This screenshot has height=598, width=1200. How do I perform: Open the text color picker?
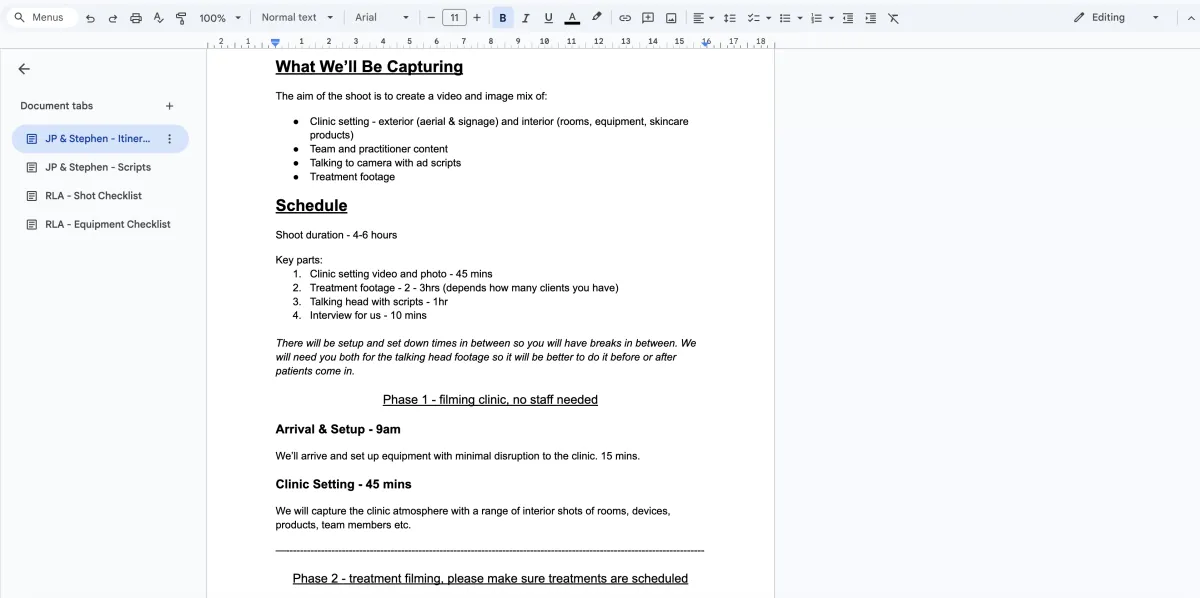click(x=572, y=18)
